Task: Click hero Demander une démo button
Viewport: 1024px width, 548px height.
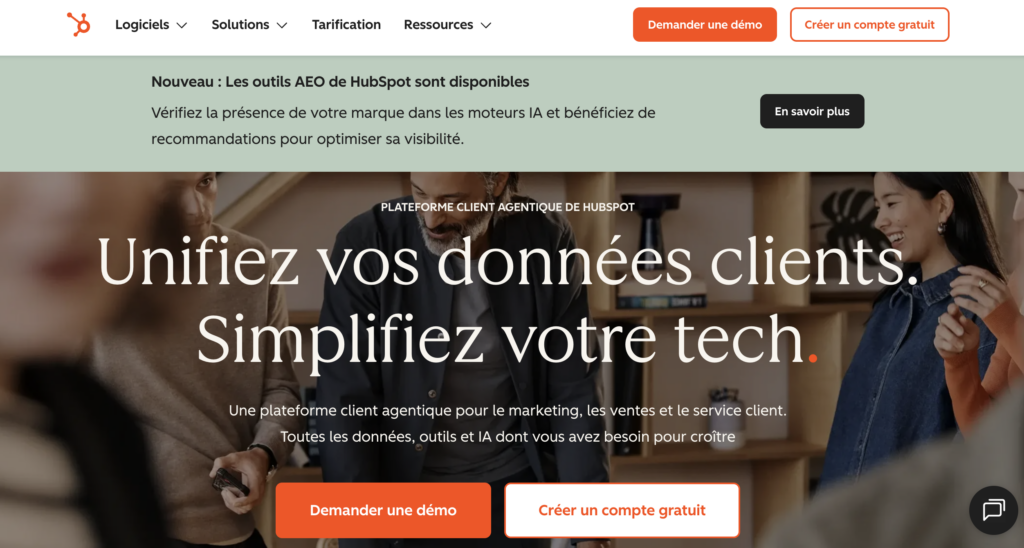Action: pyautogui.click(x=383, y=510)
